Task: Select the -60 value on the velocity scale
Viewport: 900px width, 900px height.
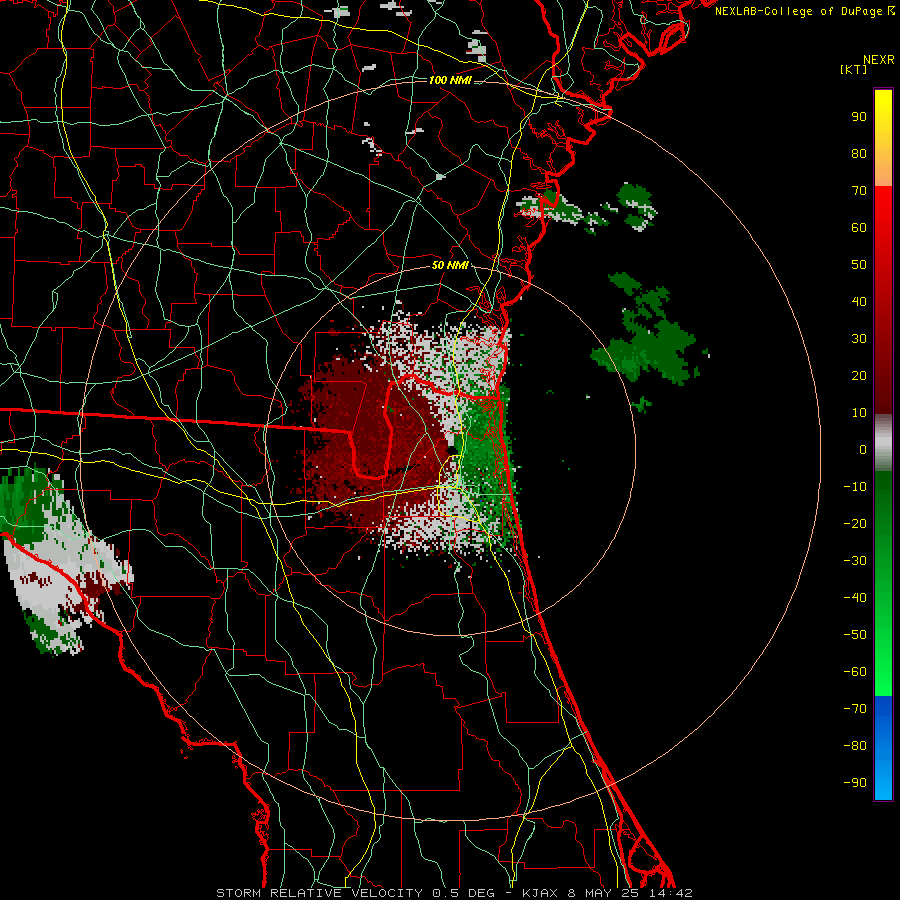Action: point(855,672)
